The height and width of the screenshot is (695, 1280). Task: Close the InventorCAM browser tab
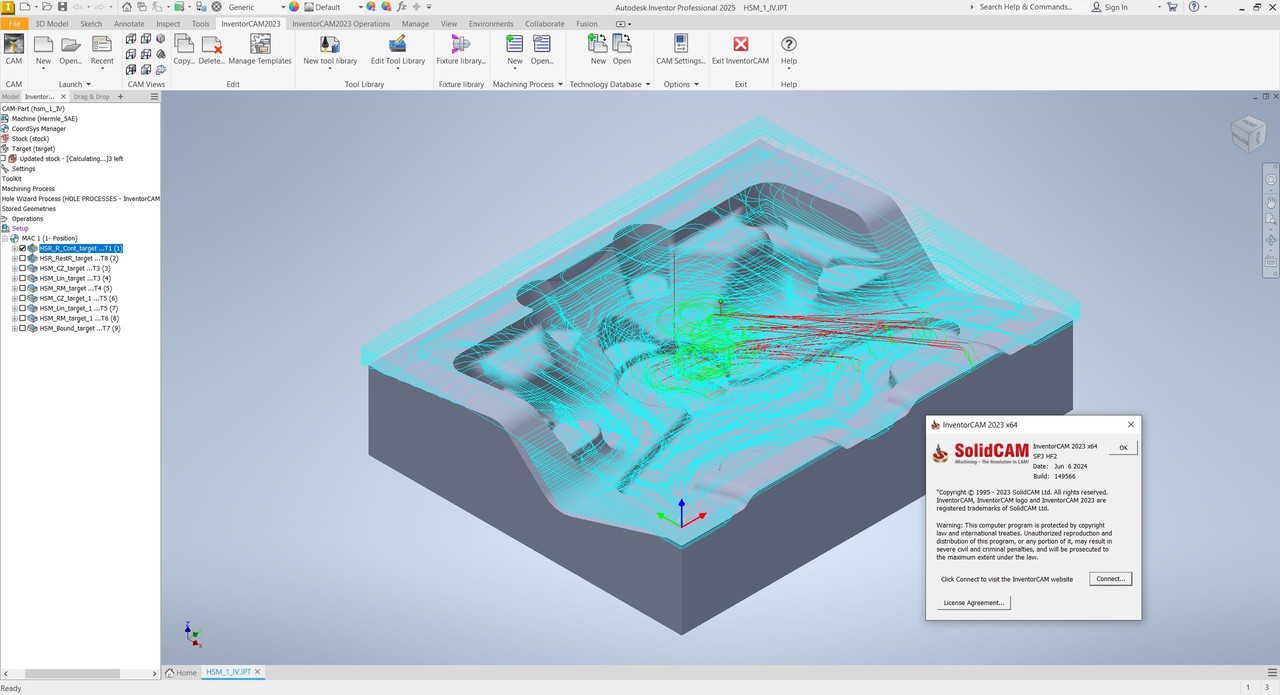click(x=63, y=97)
